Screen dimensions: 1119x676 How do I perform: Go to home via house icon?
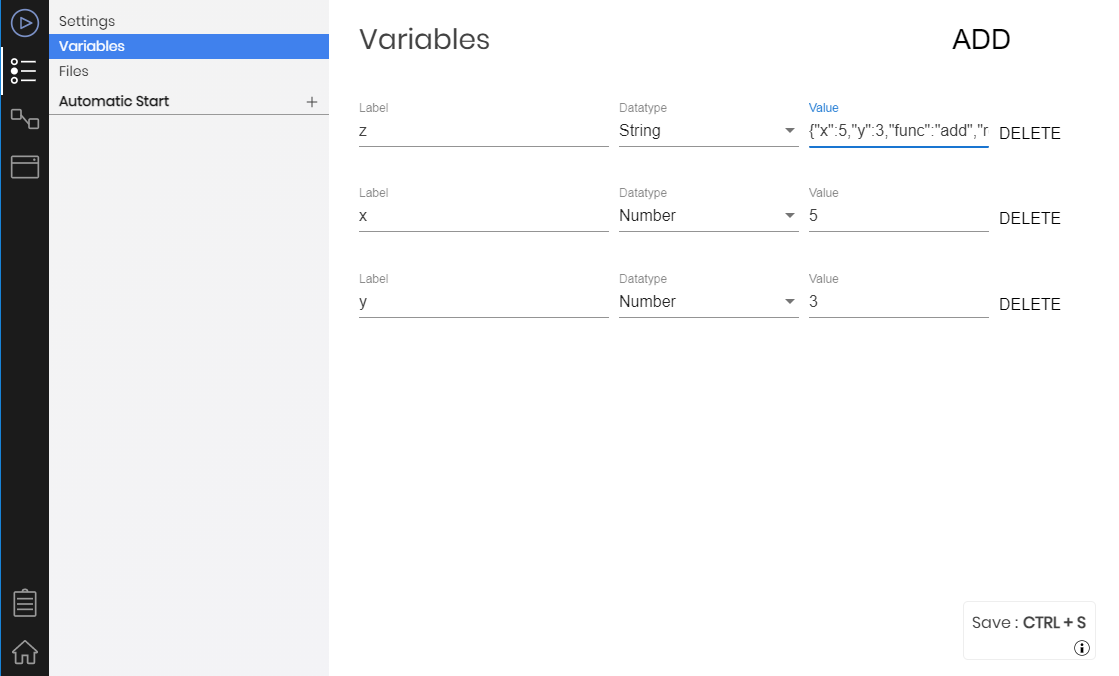click(25, 651)
